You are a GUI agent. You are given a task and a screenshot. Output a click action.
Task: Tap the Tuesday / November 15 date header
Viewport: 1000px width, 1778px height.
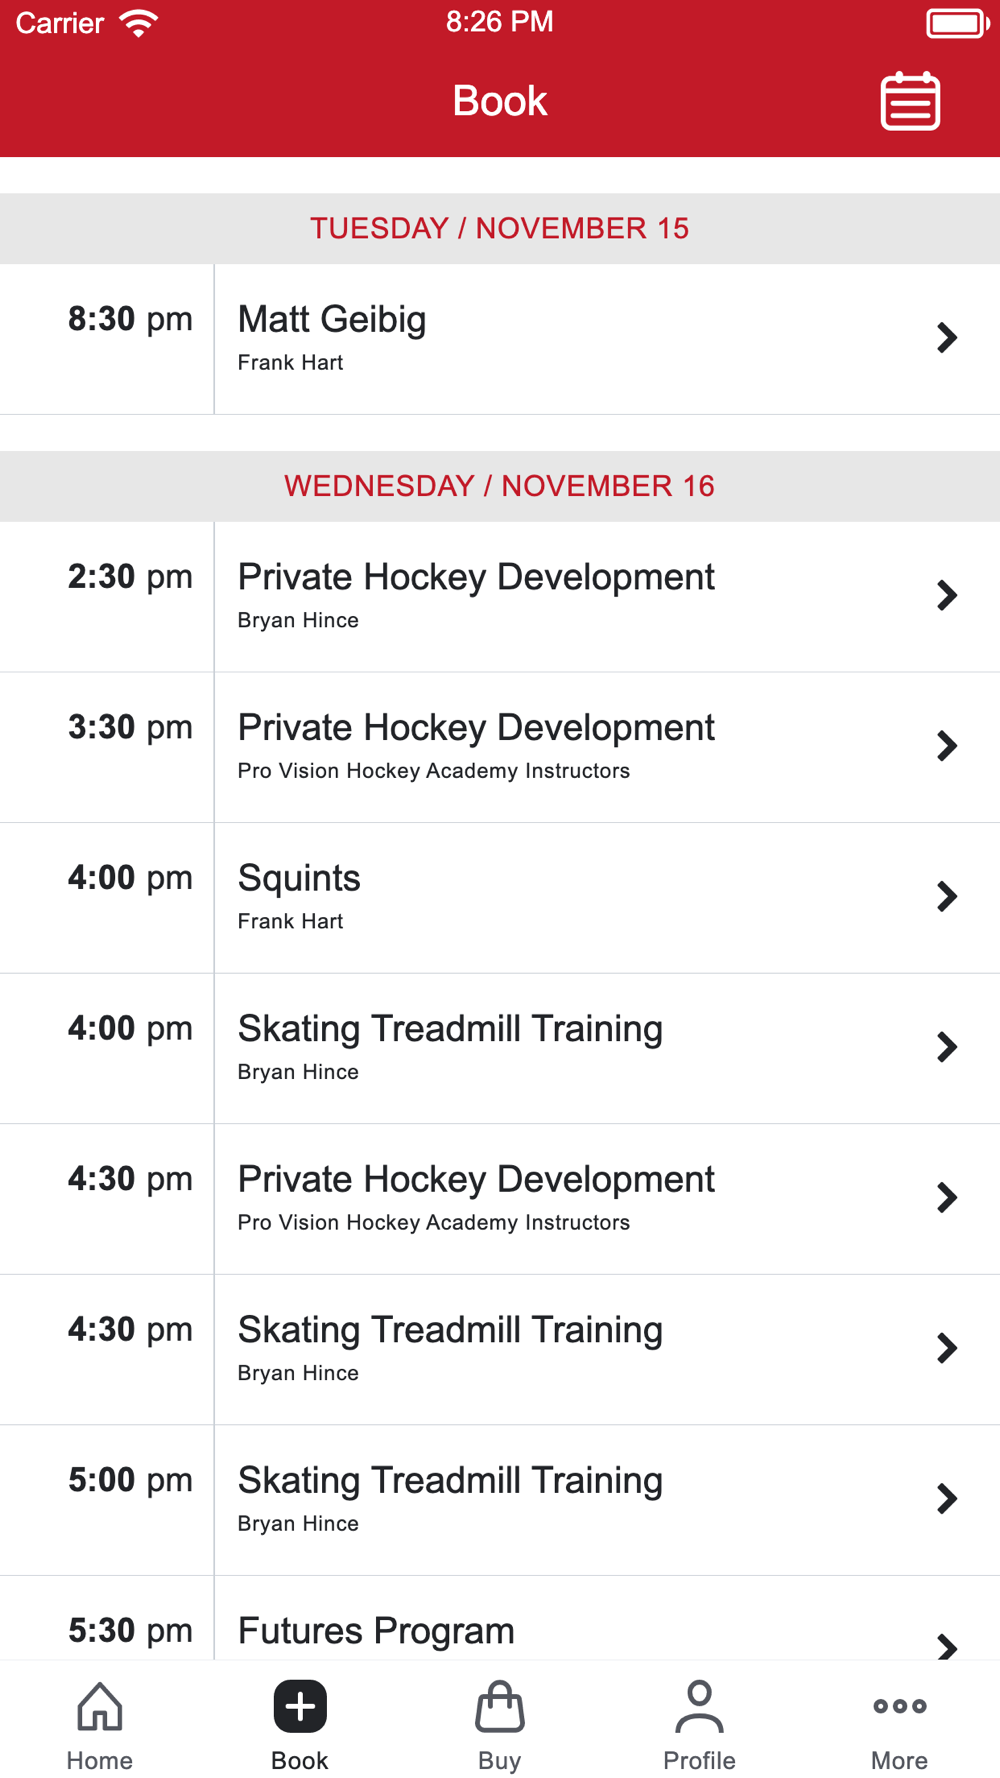(x=500, y=228)
